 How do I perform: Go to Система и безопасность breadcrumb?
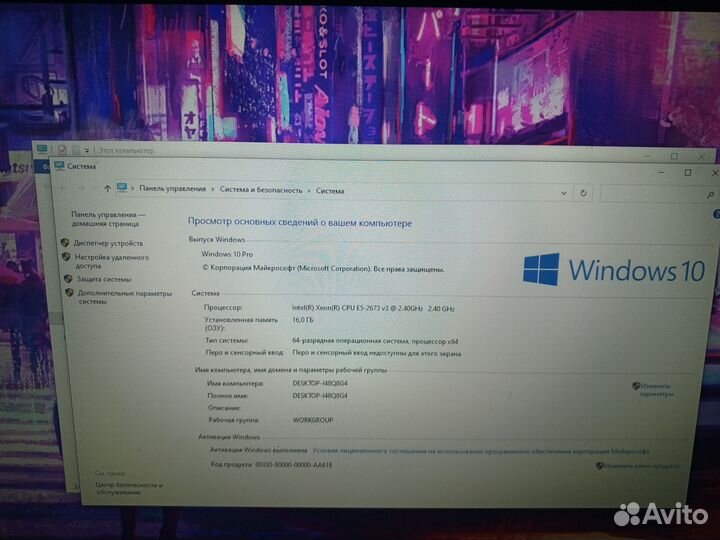tap(260, 189)
